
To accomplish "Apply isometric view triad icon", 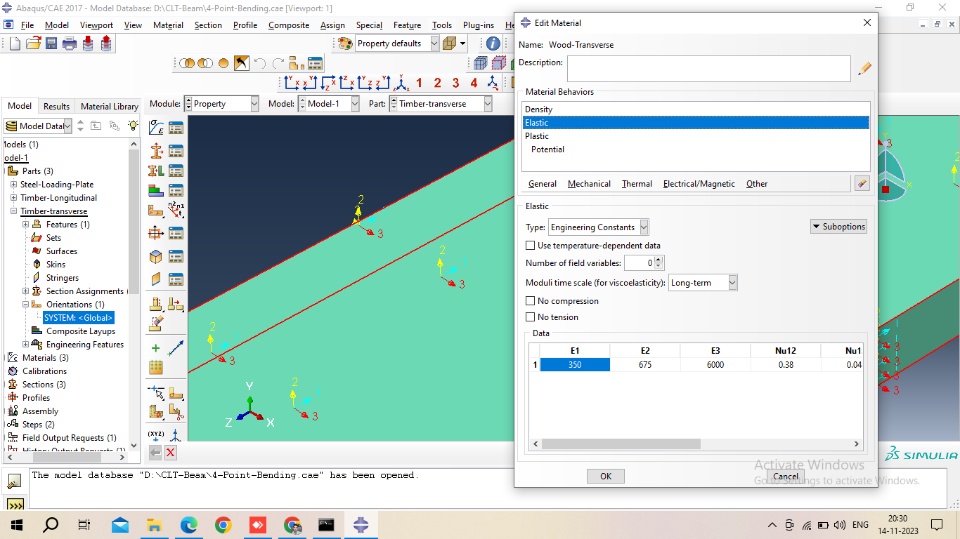I will 402,83.
